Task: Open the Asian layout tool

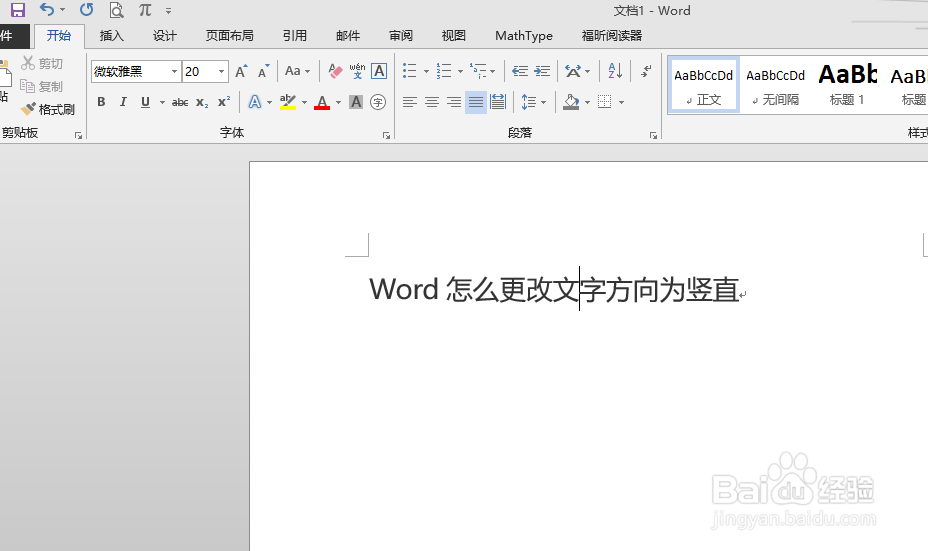Action: coord(577,71)
